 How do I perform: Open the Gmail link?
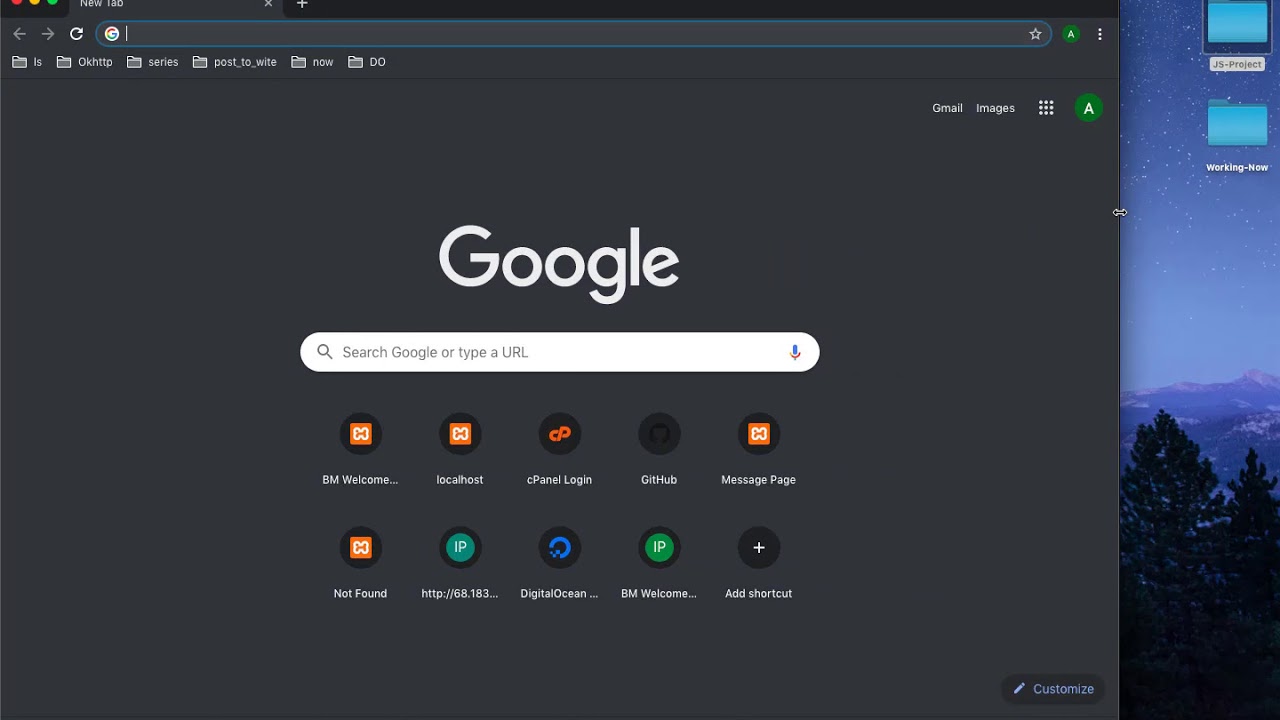pyautogui.click(x=947, y=108)
